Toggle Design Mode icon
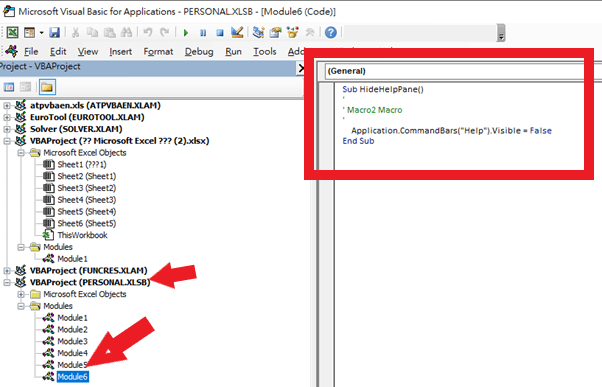 (237, 32)
